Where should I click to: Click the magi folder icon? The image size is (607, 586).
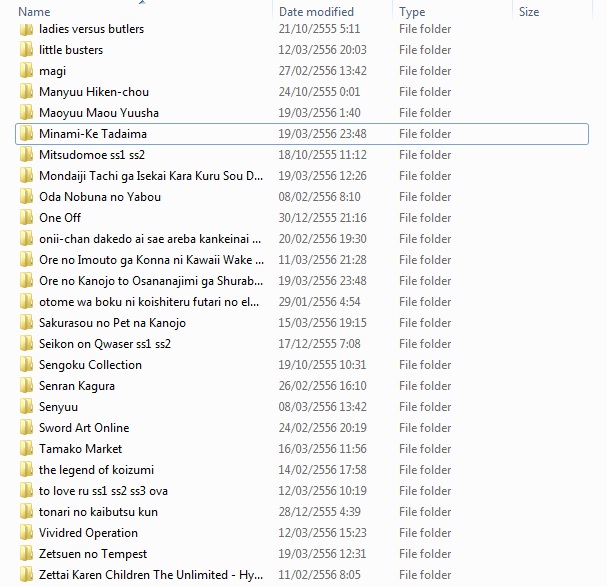26,71
